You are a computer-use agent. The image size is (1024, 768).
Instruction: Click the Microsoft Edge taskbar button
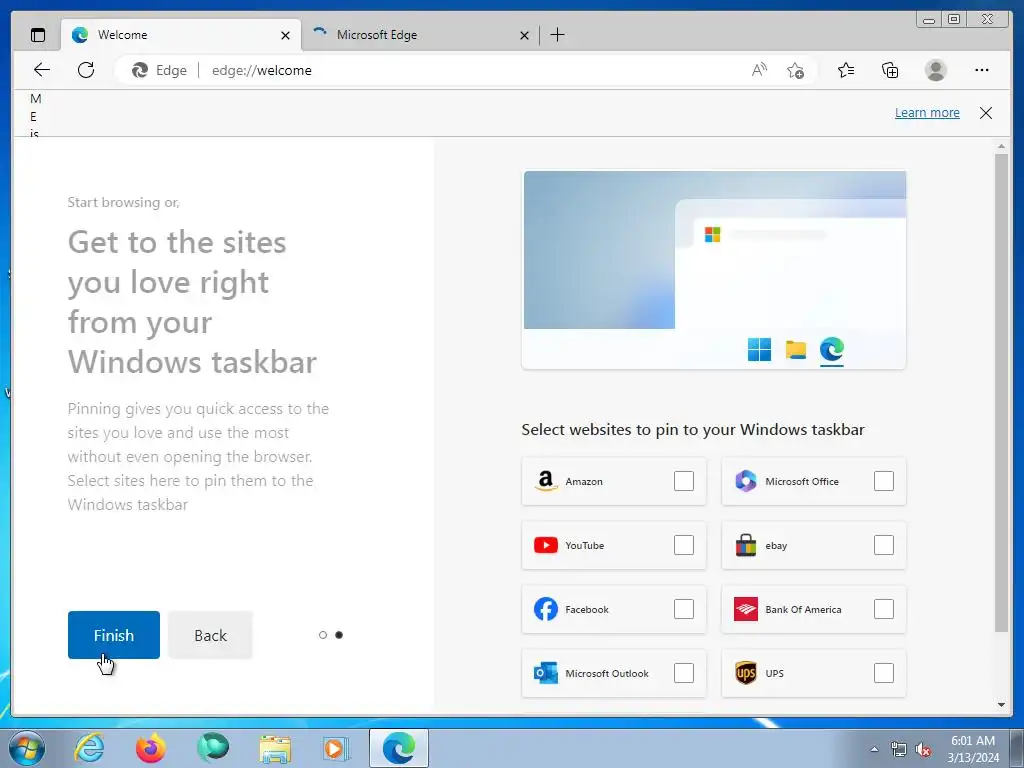(x=399, y=748)
